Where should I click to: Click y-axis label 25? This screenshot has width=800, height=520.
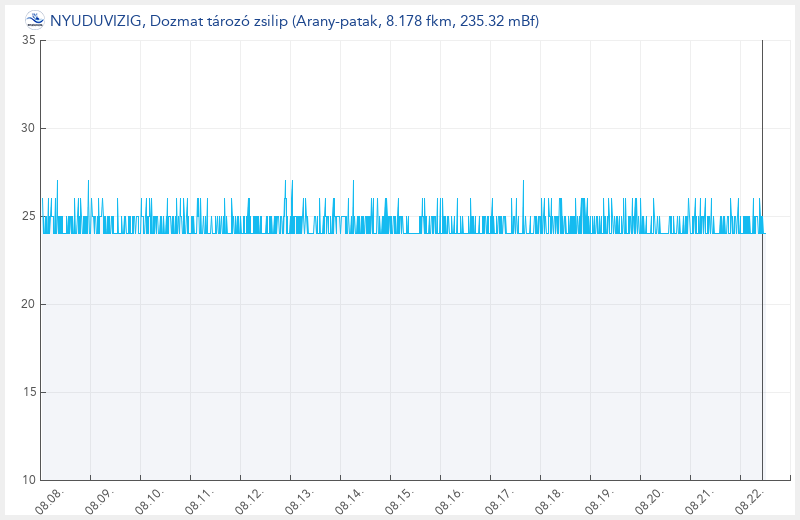29,216
